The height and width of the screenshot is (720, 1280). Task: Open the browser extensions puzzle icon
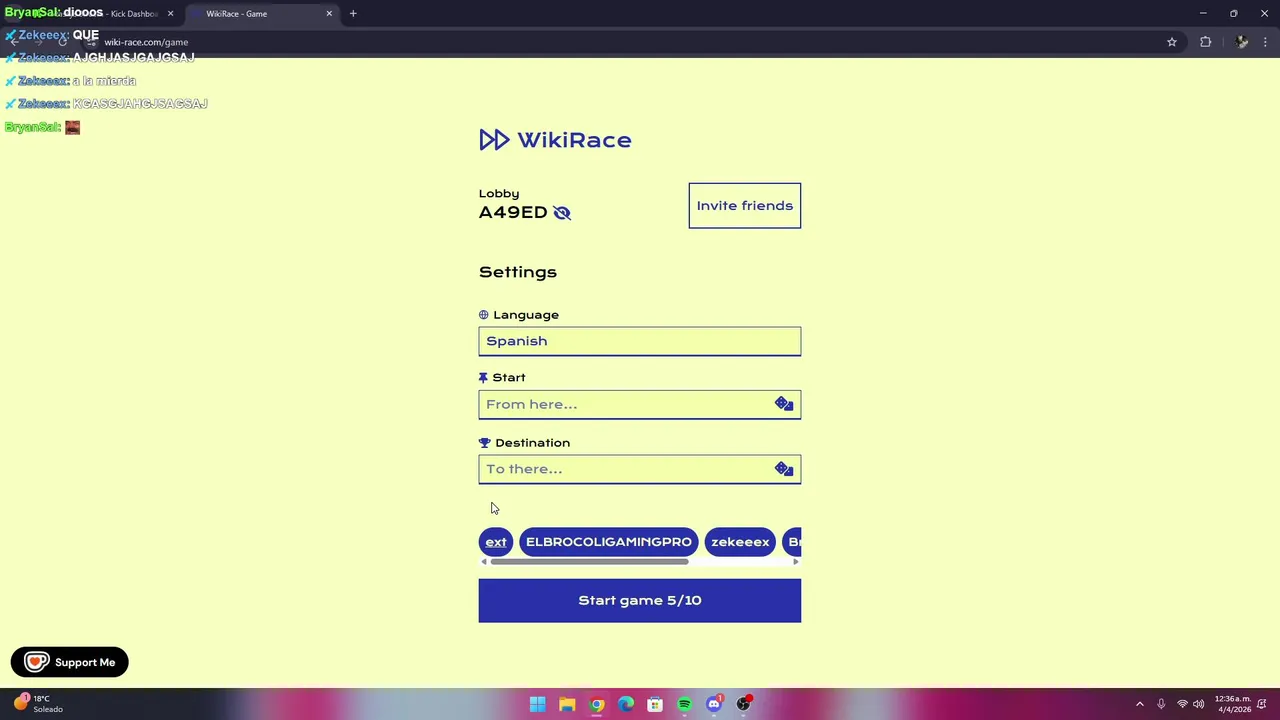[1205, 42]
